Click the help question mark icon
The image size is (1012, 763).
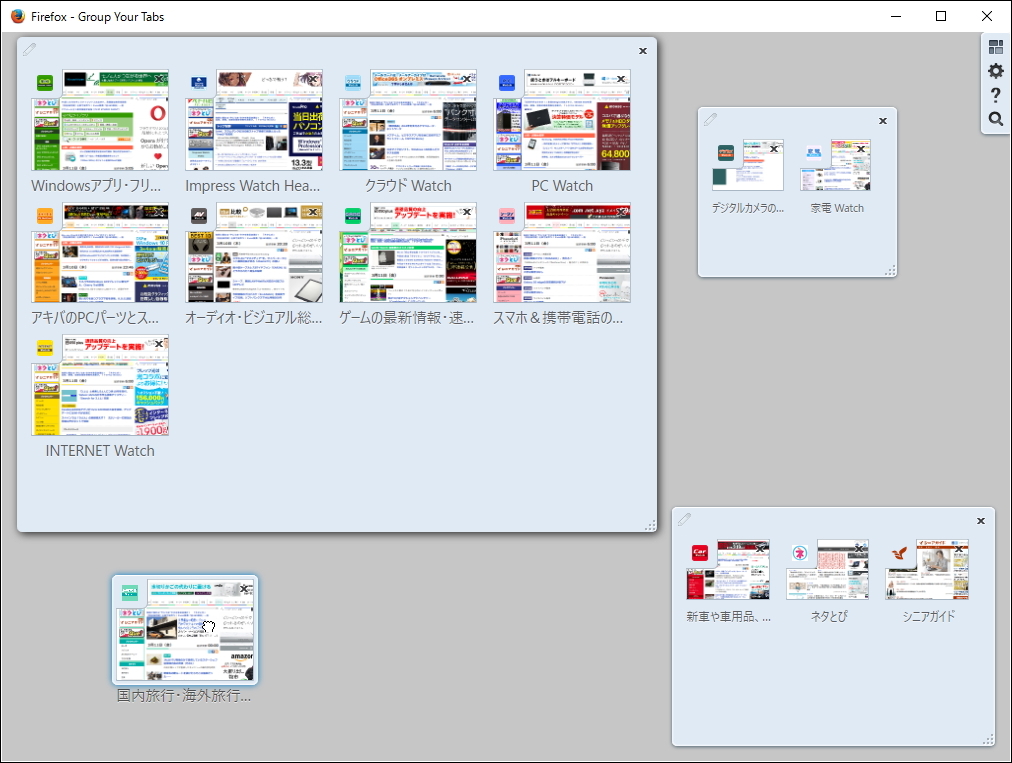point(996,95)
